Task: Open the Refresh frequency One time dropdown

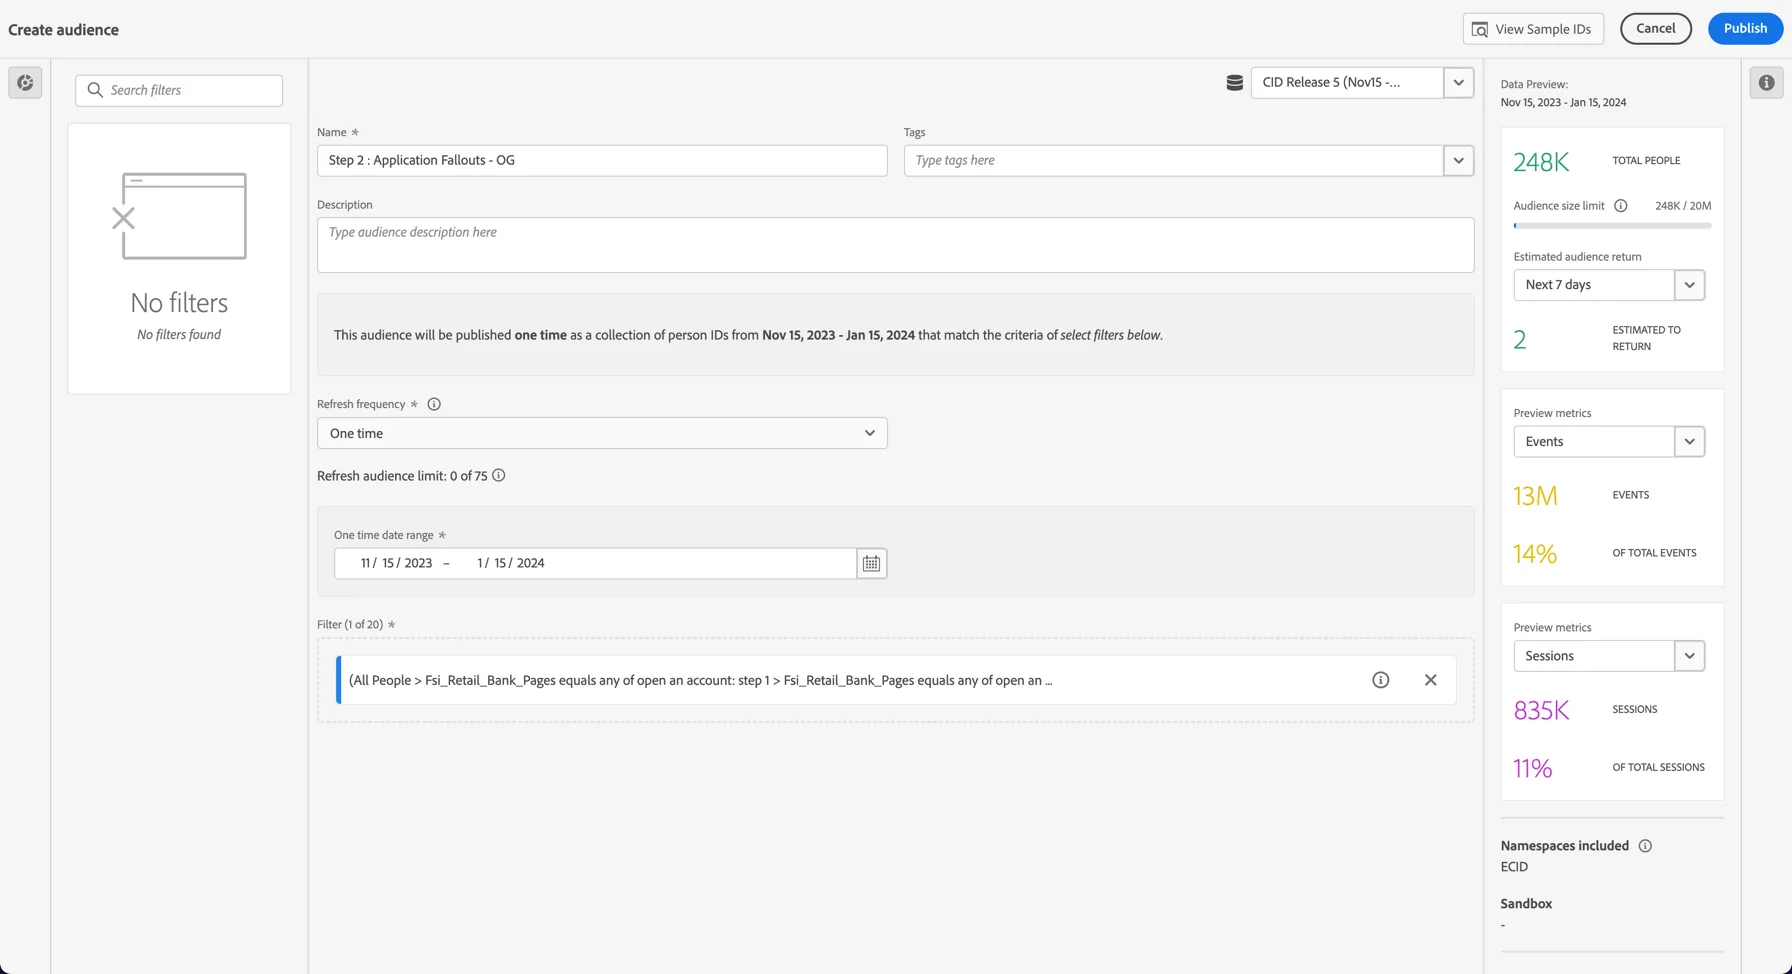Action: [602, 433]
